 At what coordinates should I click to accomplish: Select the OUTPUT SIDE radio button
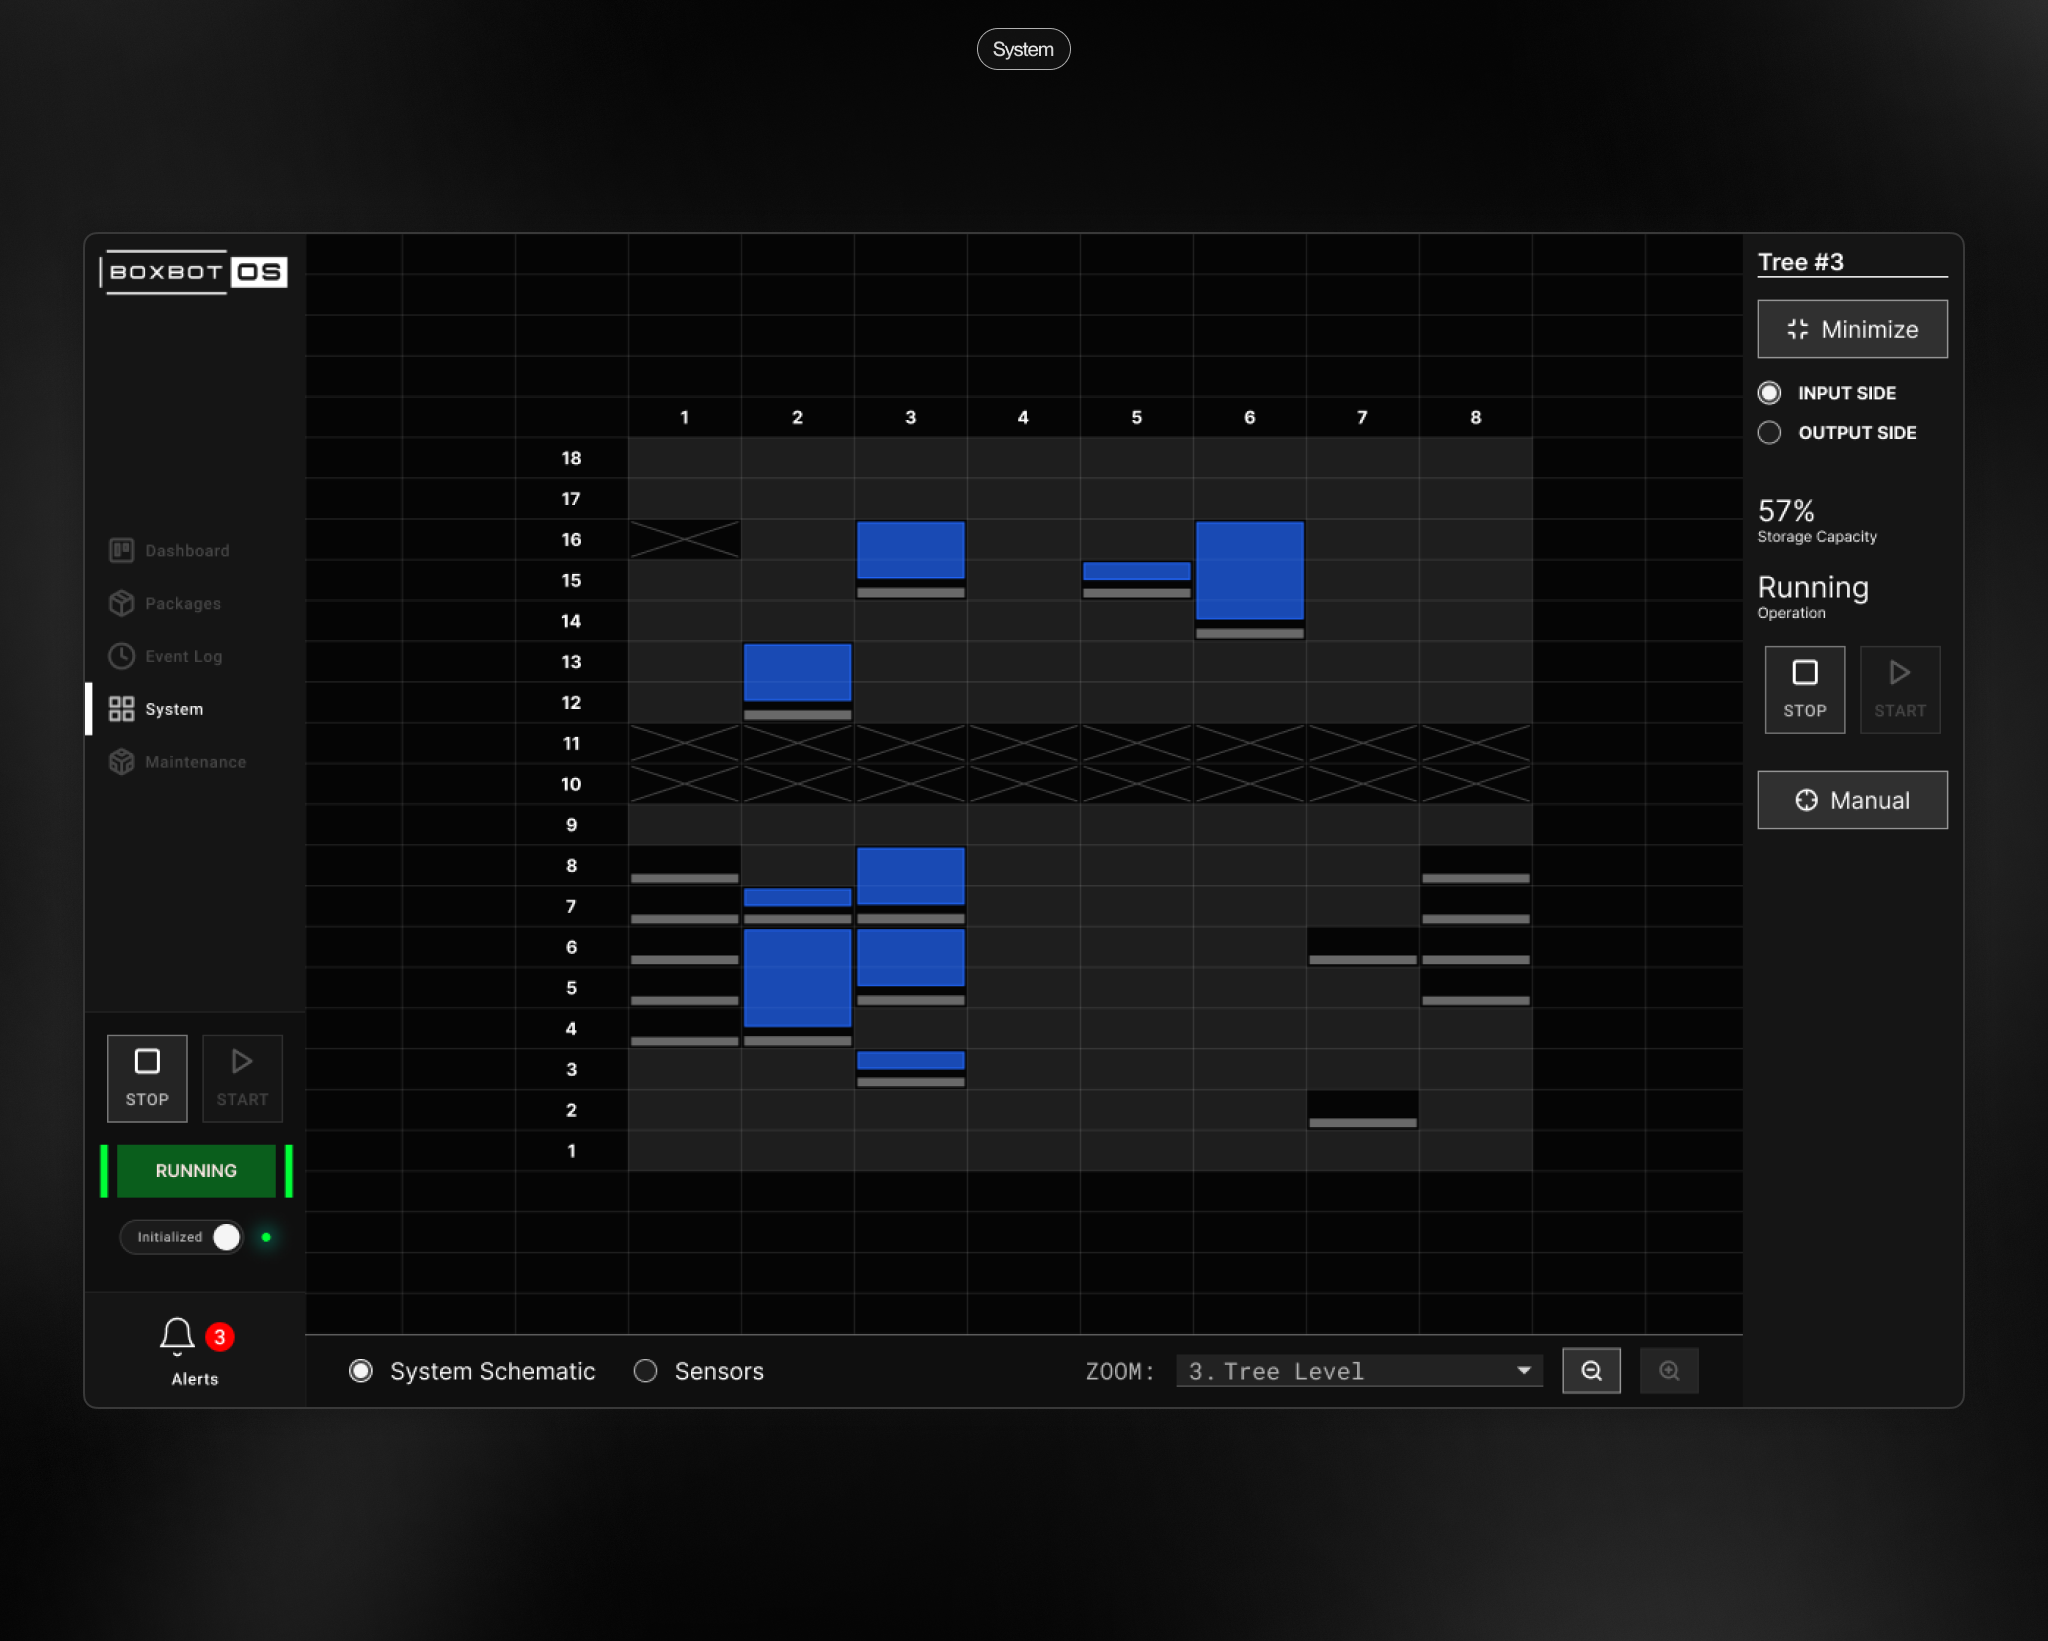coord(1769,433)
